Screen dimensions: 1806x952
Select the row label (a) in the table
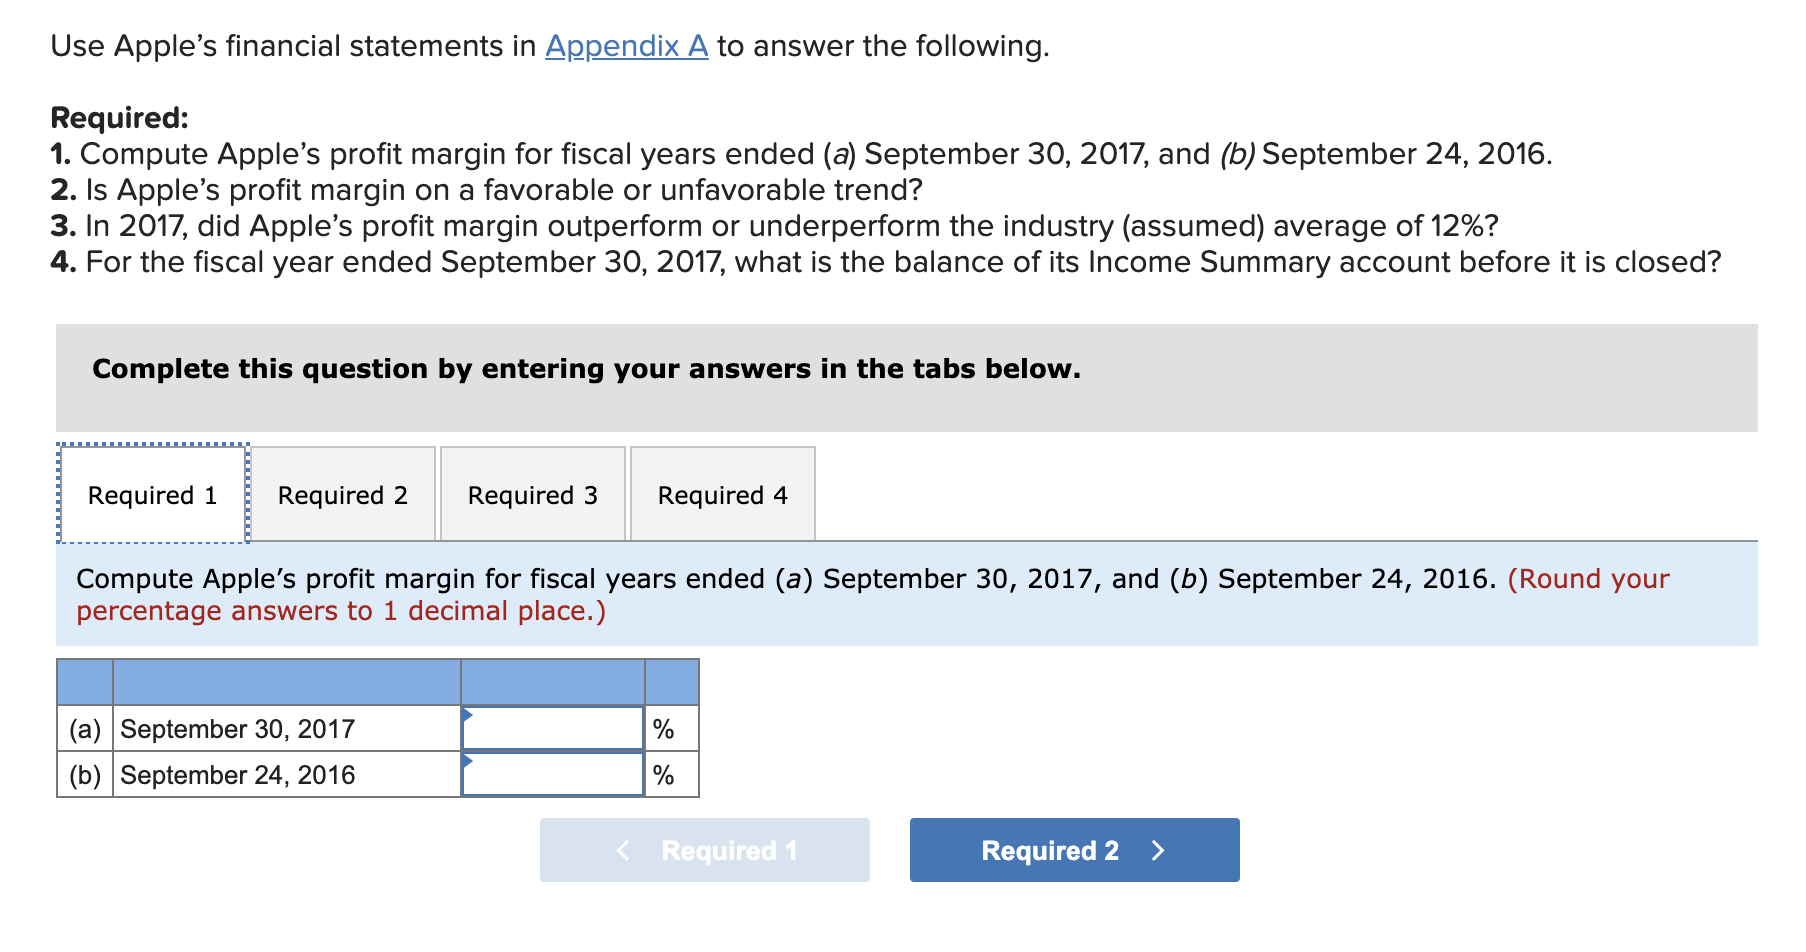pos(85,728)
